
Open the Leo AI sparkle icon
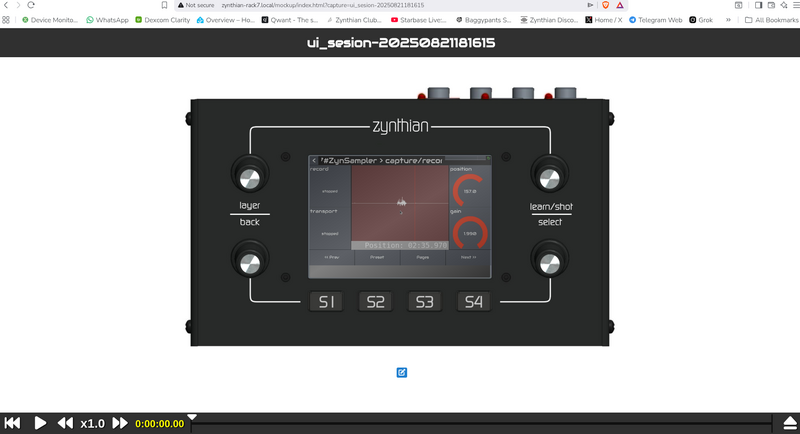(x=784, y=5)
